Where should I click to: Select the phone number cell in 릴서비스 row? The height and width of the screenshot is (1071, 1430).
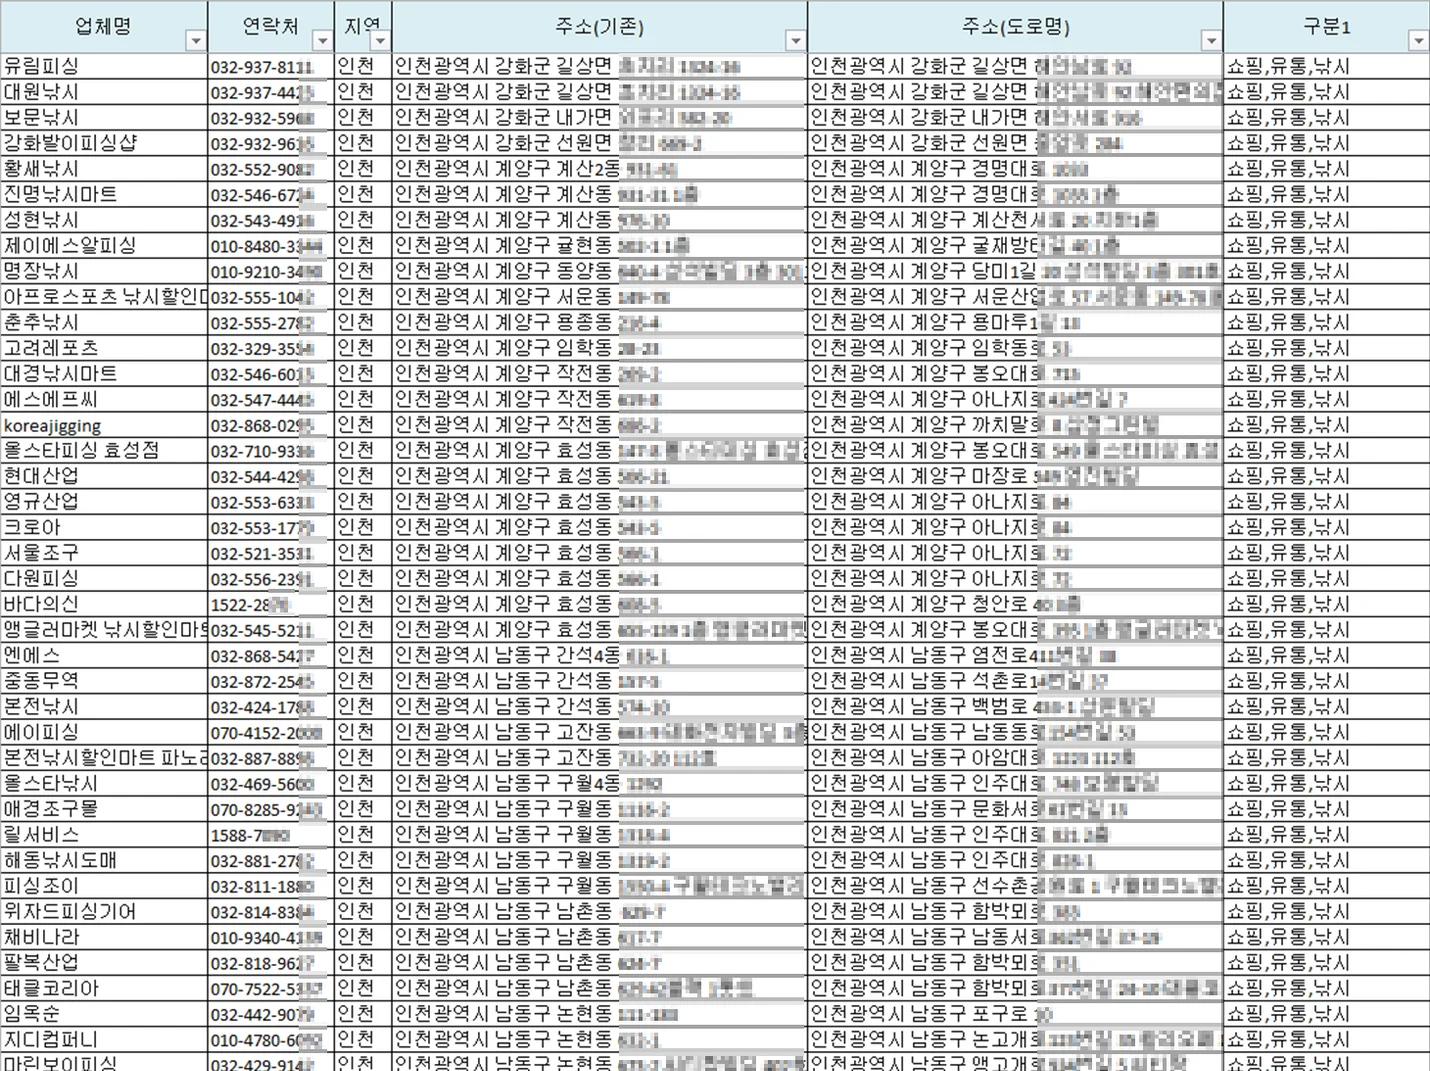pos(271,835)
